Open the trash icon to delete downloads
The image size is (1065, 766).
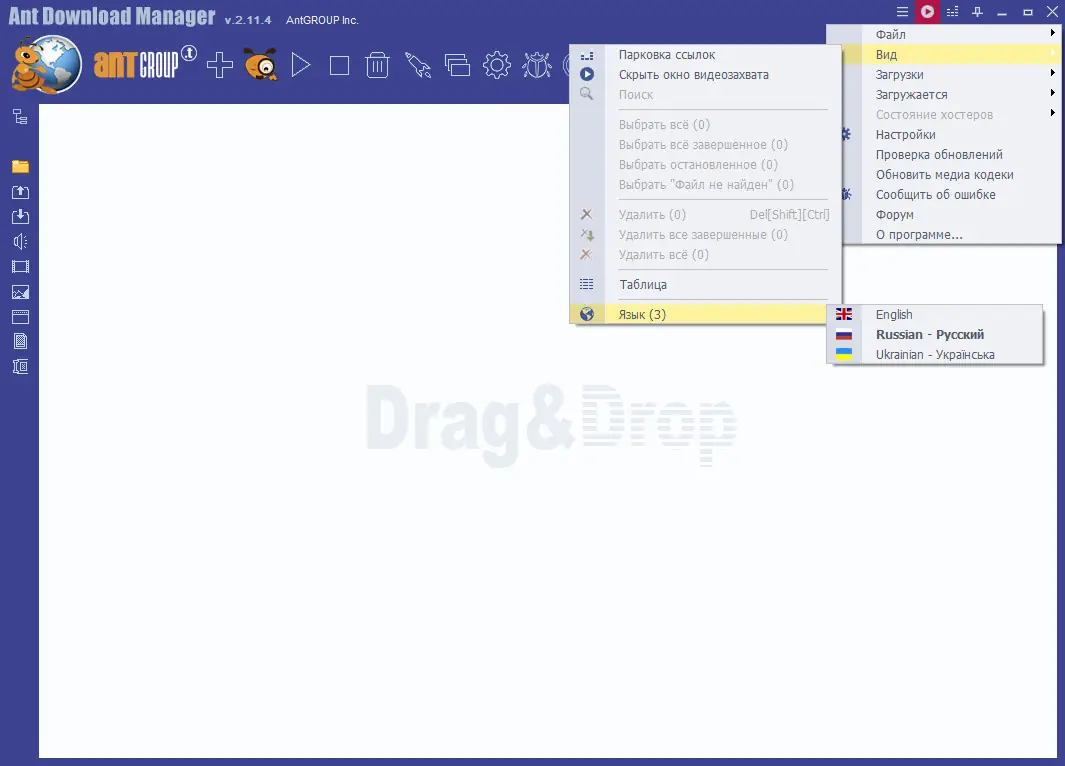point(377,64)
